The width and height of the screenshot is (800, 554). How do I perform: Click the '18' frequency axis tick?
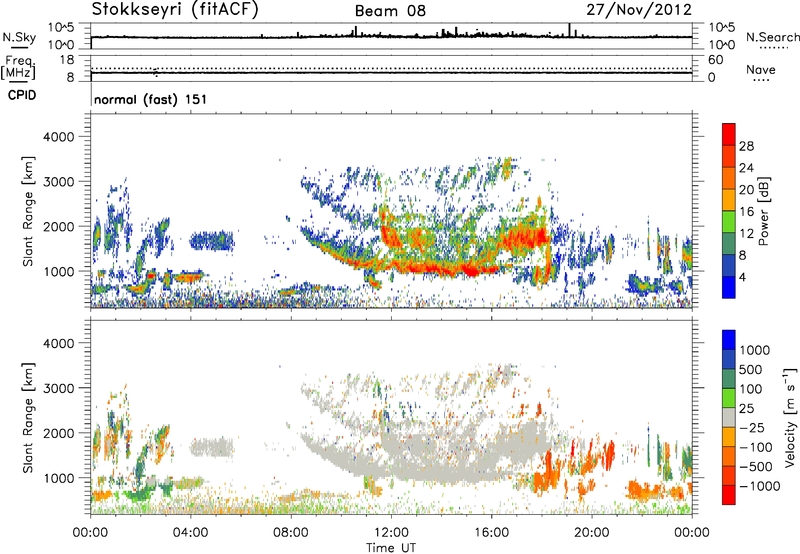(x=67, y=60)
